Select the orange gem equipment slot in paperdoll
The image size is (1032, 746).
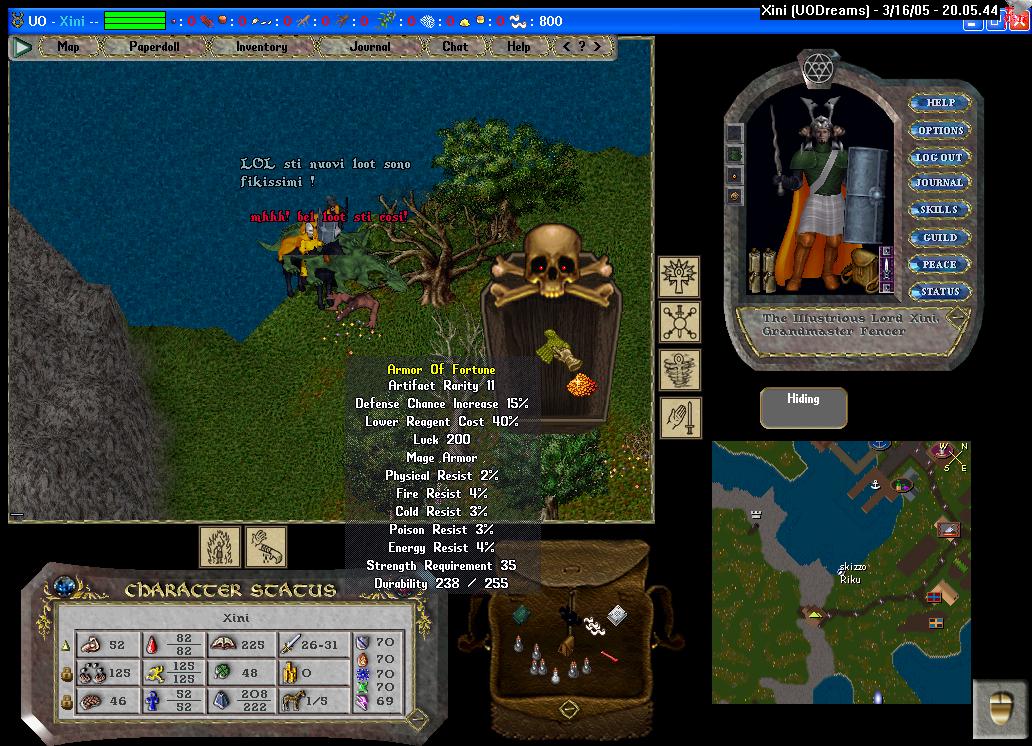[x=735, y=196]
